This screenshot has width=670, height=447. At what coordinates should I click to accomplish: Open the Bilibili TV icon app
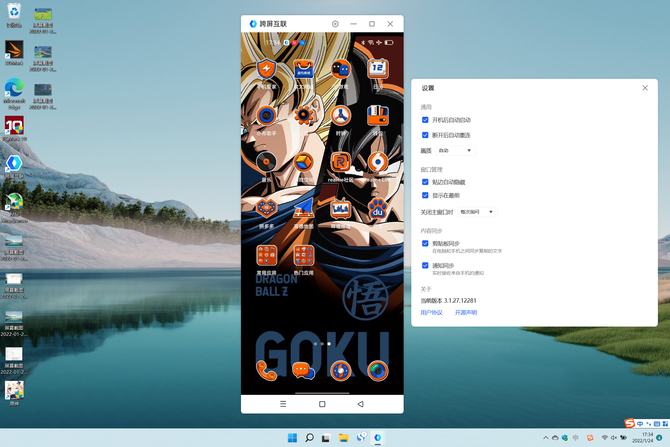pos(341,209)
